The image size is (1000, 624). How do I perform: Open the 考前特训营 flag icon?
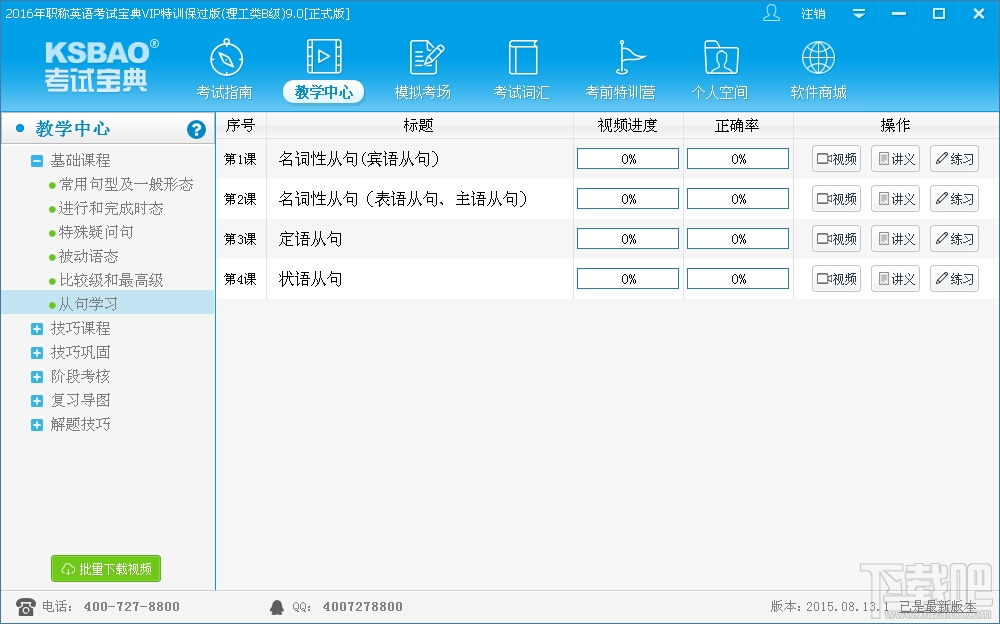point(629,57)
